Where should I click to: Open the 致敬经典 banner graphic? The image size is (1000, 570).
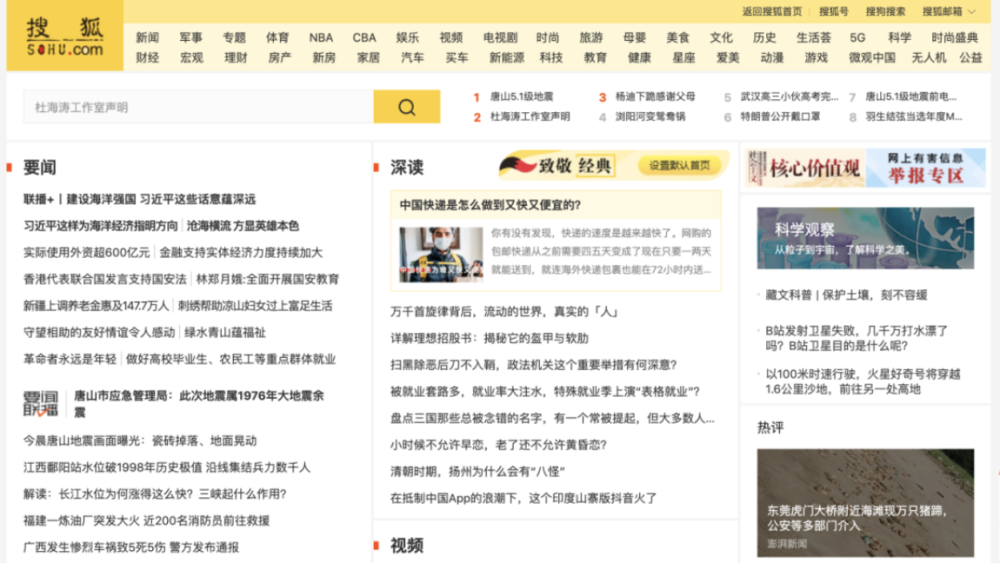pos(557,166)
